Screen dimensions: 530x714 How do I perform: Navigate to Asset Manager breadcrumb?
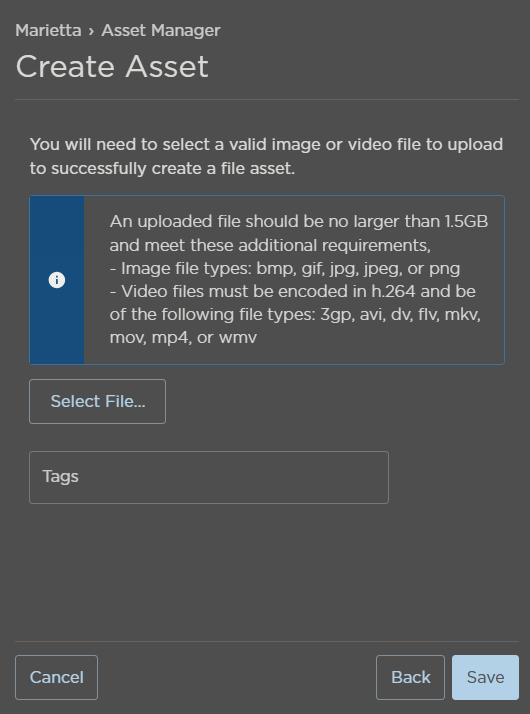[161, 31]
